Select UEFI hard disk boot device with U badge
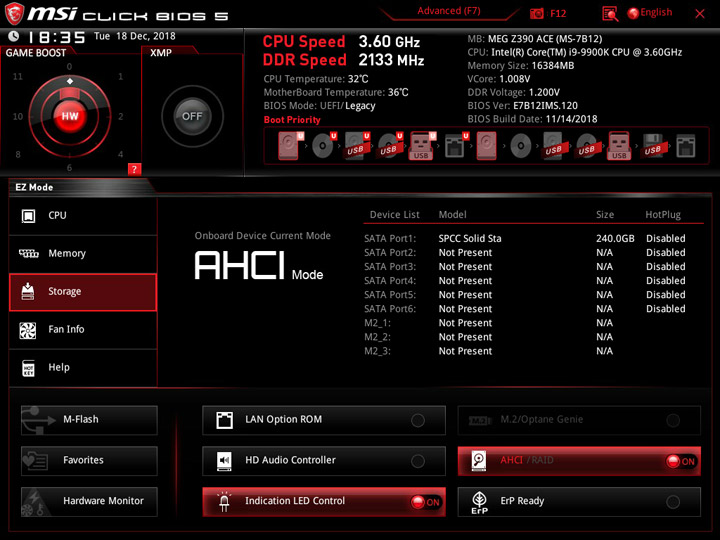720x540 pixels. click(x=291, y=146)
